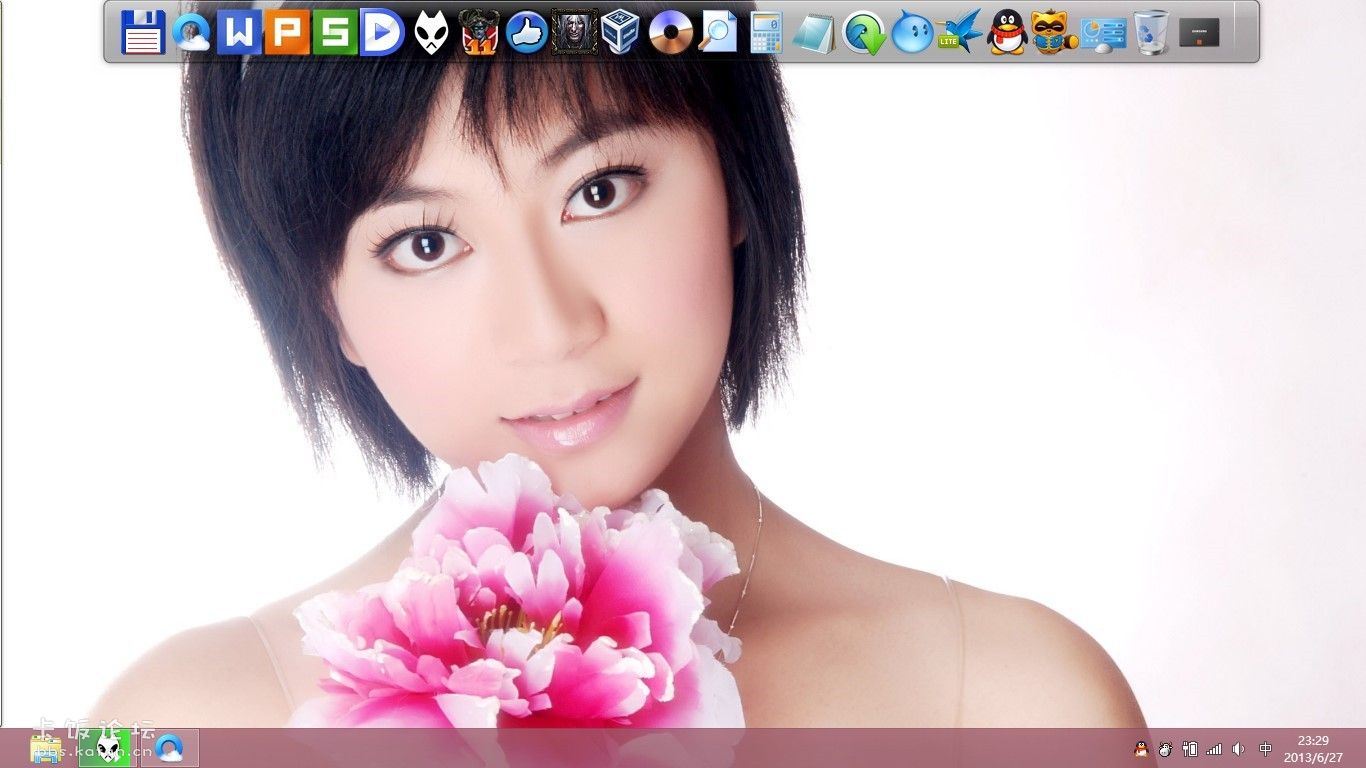Open the CD disc icon in dock
The width and height of the screenshot is (1366, 768).
click(670, 32)
